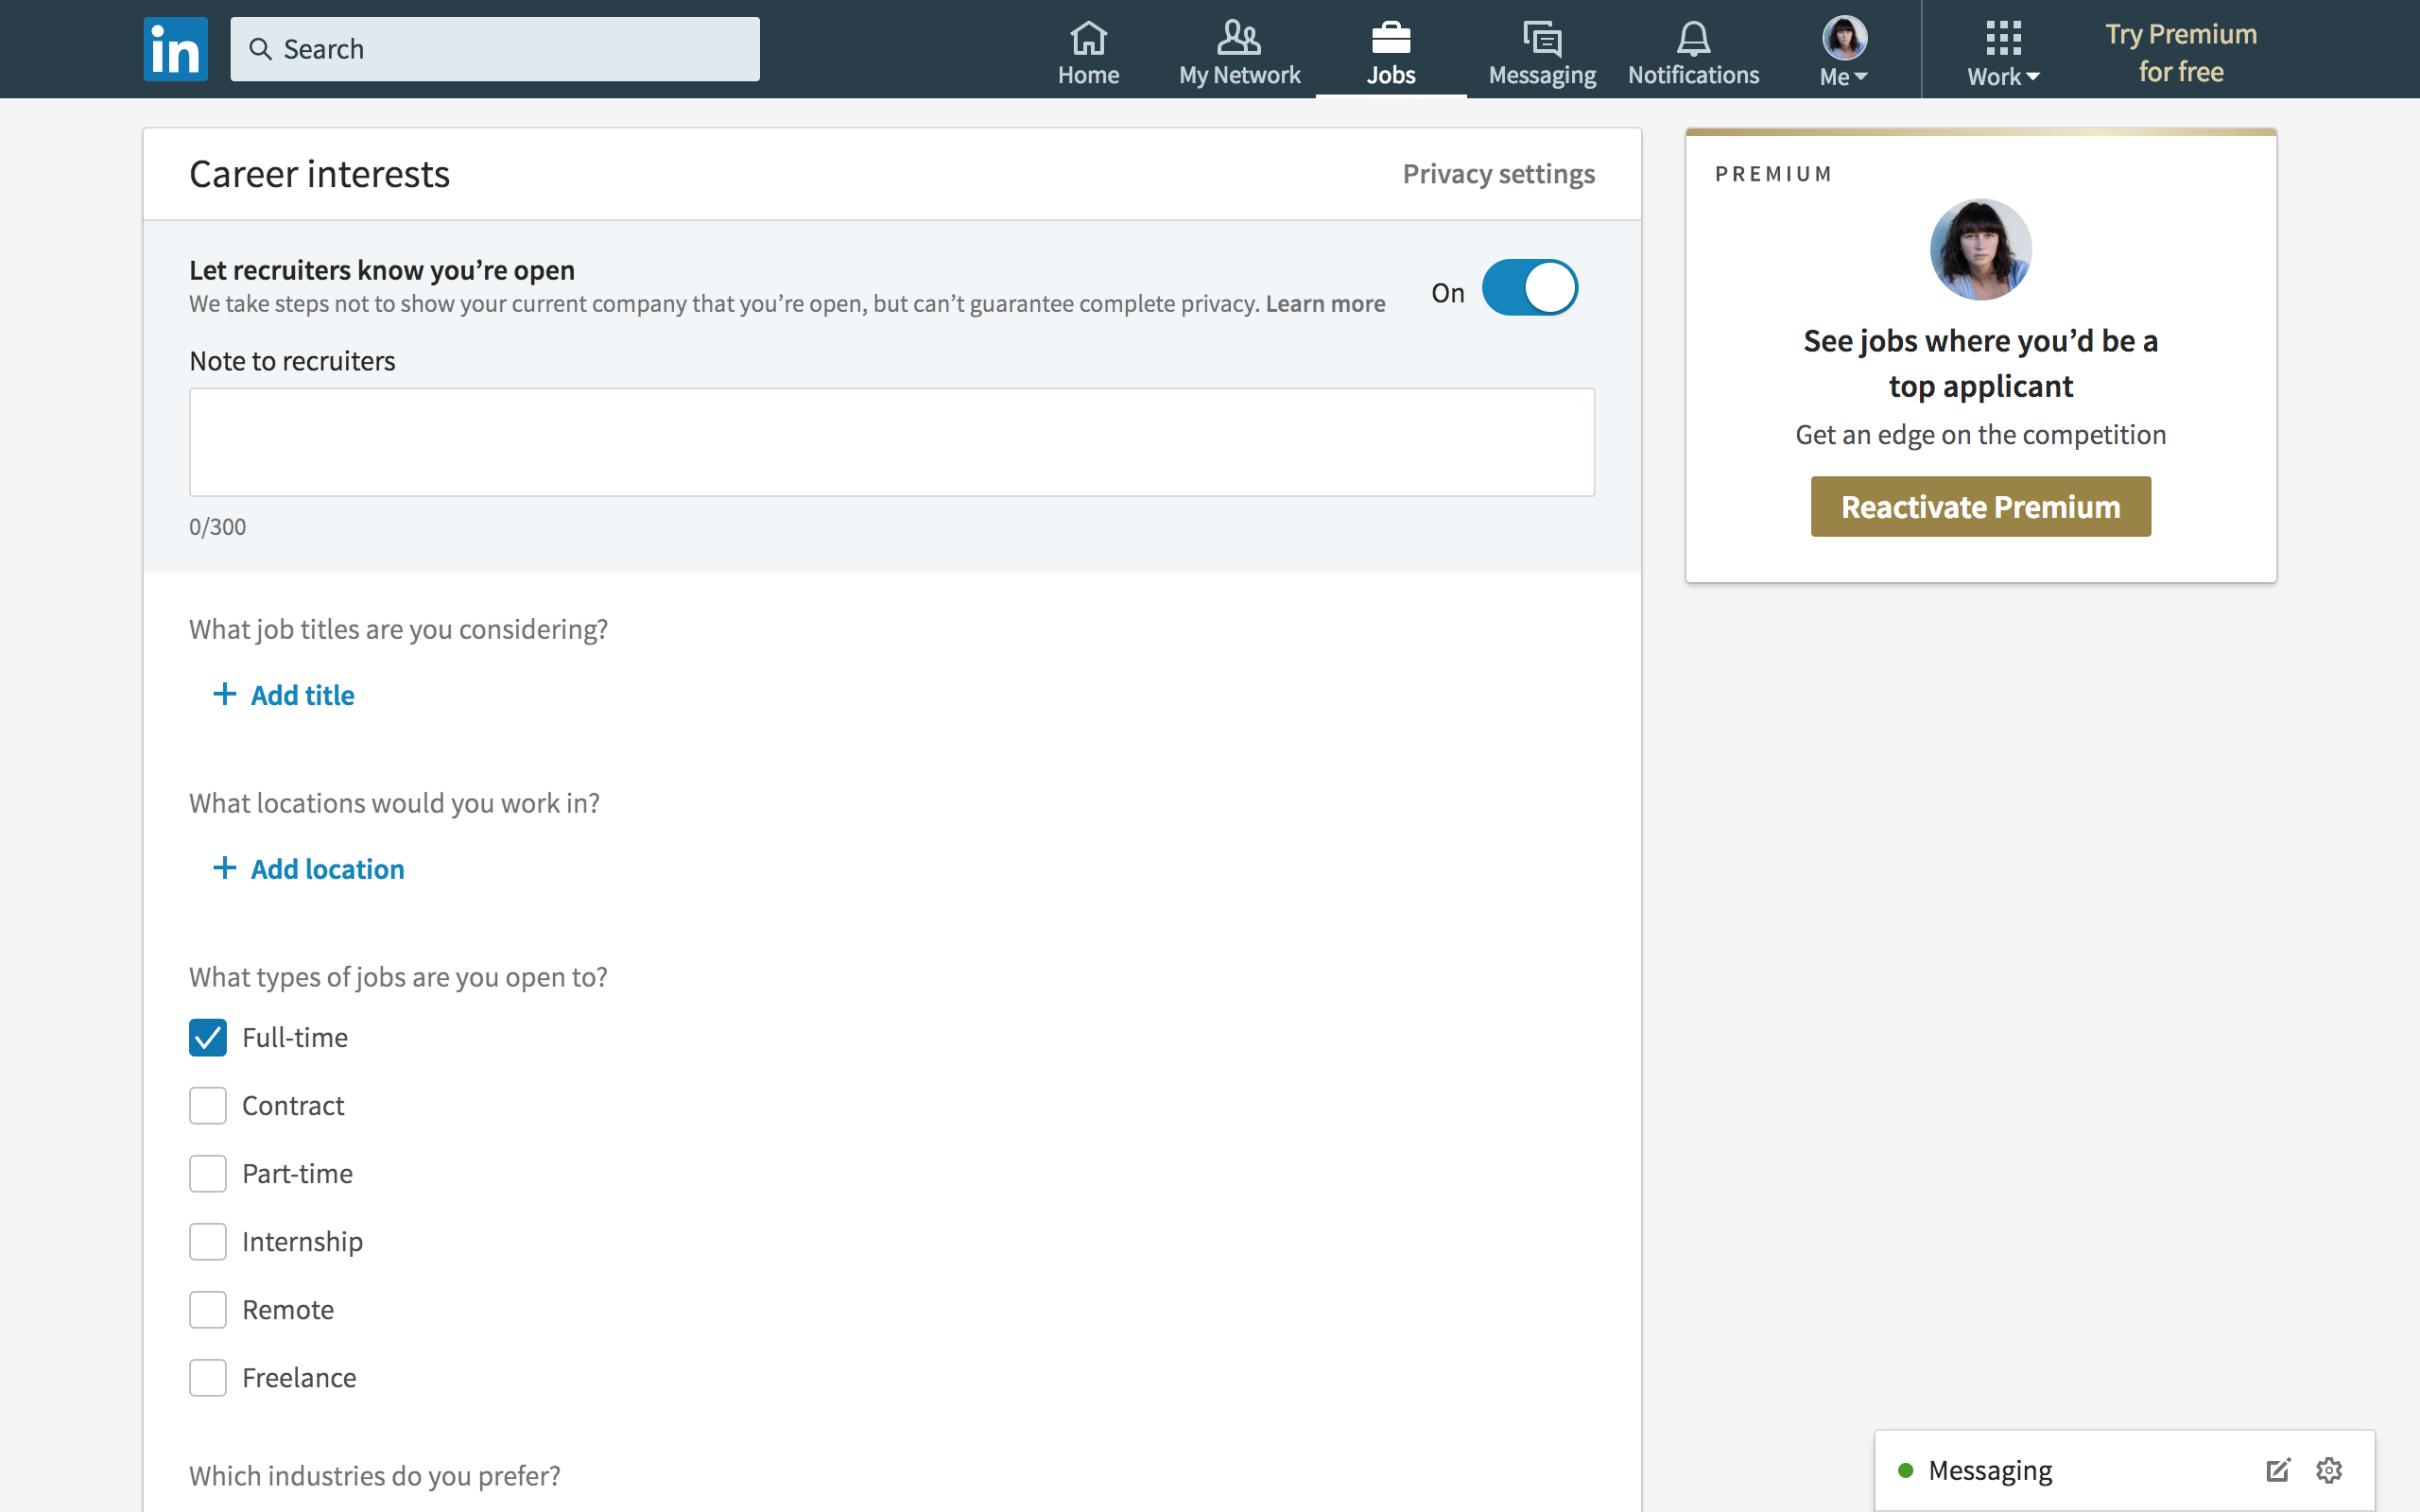
Task: Open Privacy settings link
Action: [1498, 174]
